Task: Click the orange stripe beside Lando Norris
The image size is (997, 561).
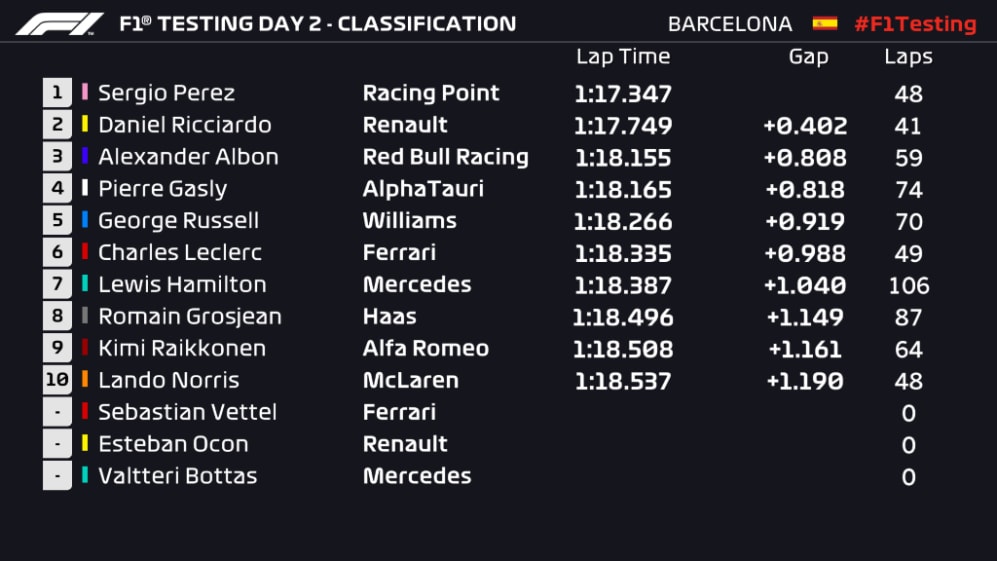Action: pyautogui.click(x=85, y=380)
